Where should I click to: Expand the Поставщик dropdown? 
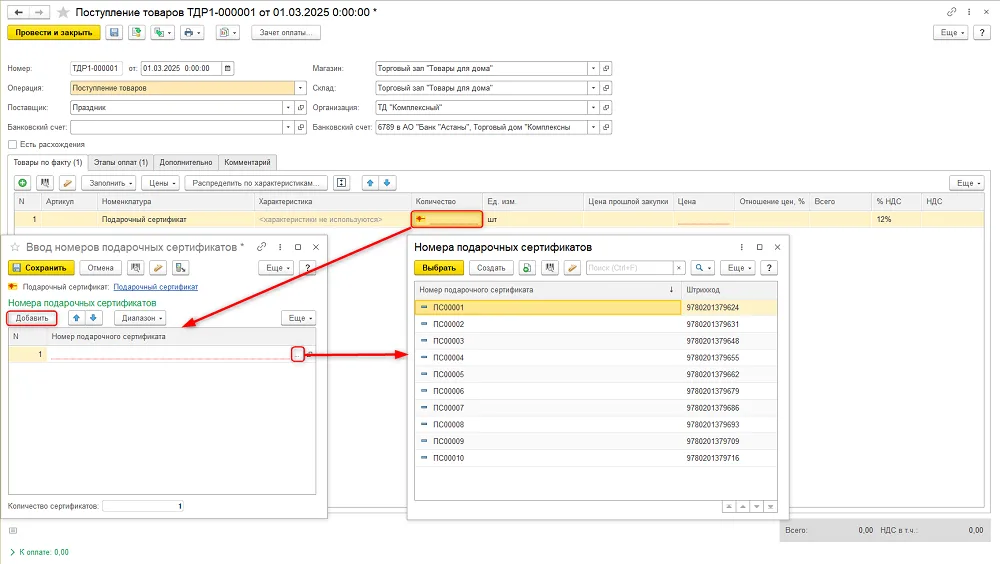(x=288, y=108)
